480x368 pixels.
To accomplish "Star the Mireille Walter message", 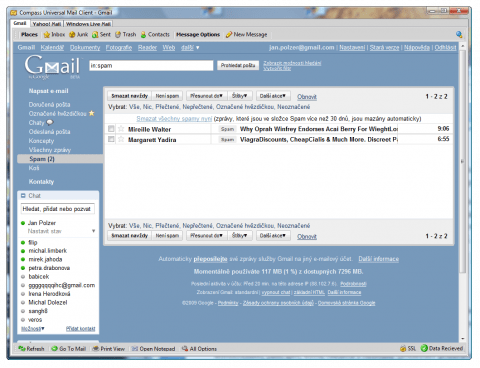I will pyautogui.click(x=121, y=129).
